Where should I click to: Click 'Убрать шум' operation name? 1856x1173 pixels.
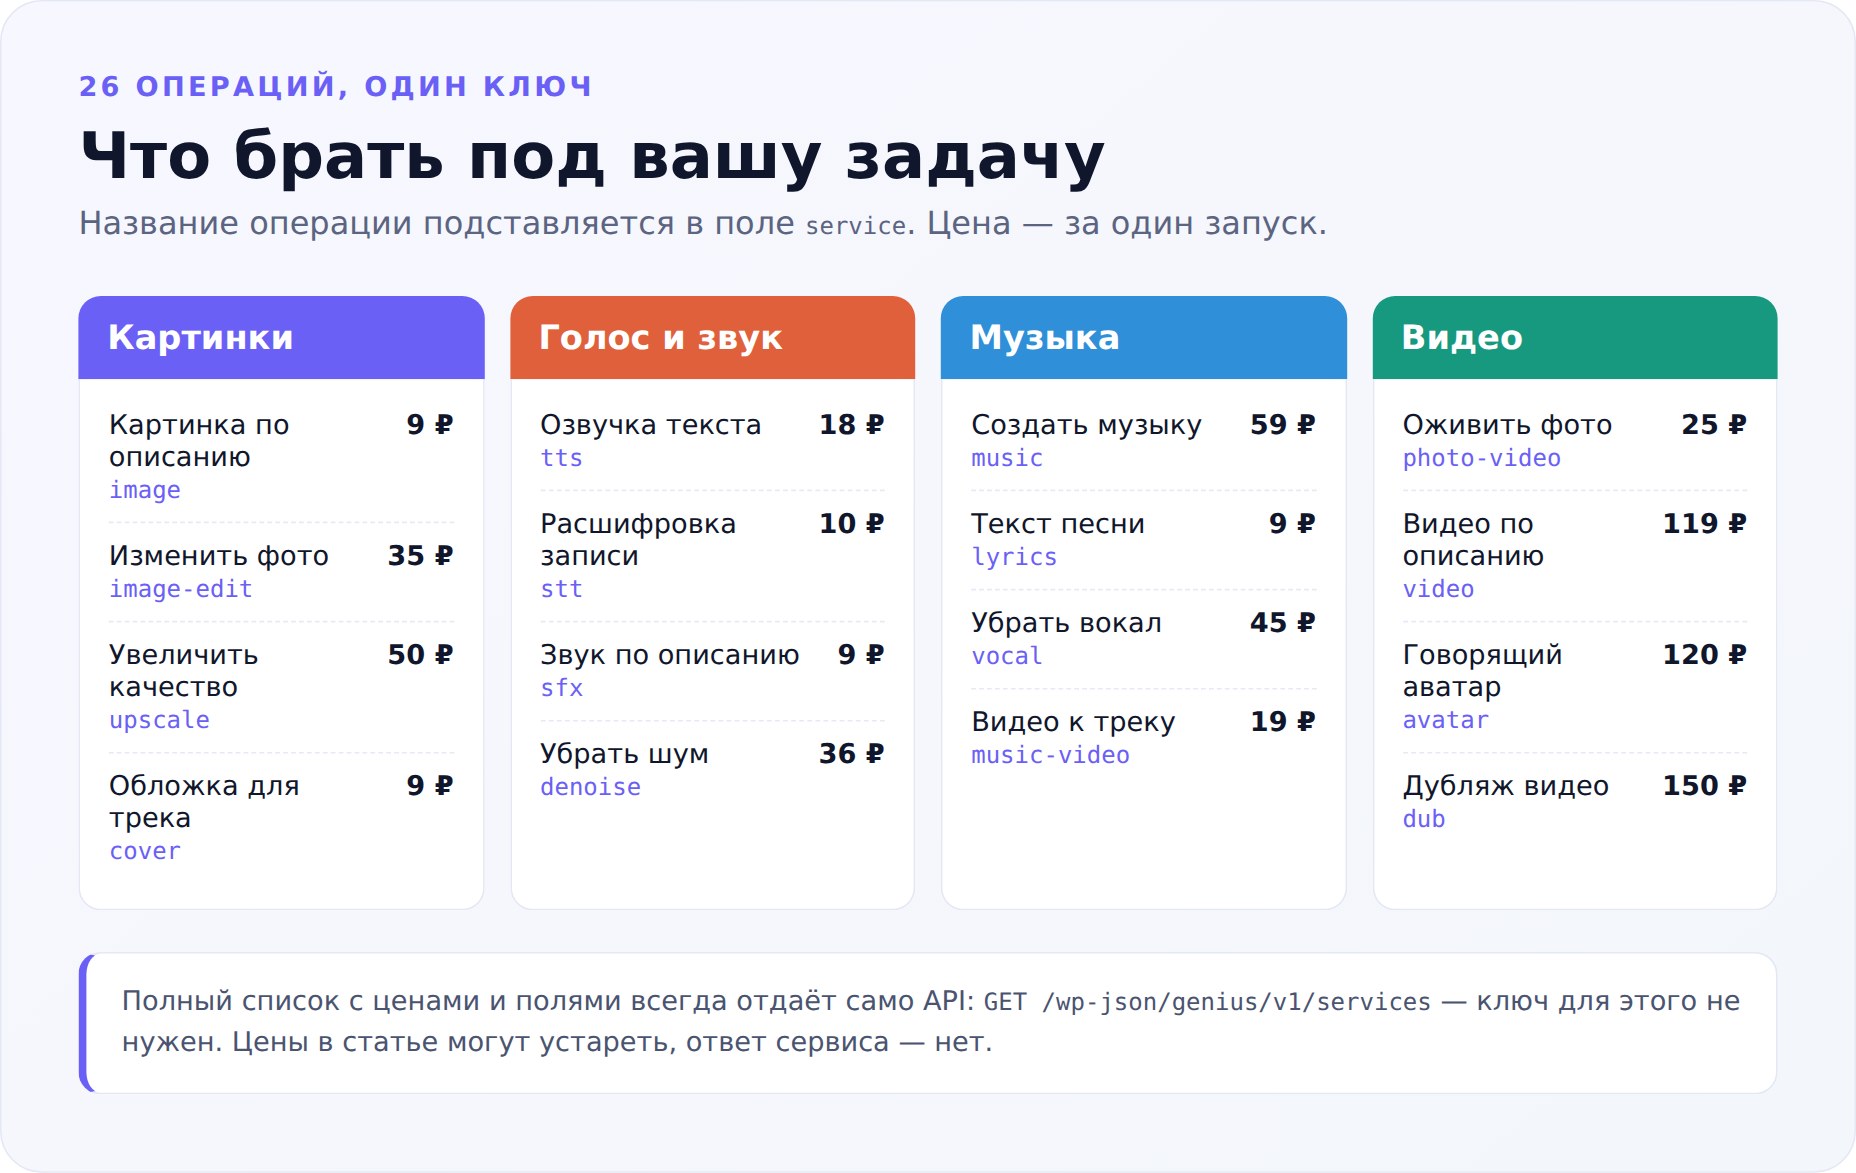click(x=624, y=754)
